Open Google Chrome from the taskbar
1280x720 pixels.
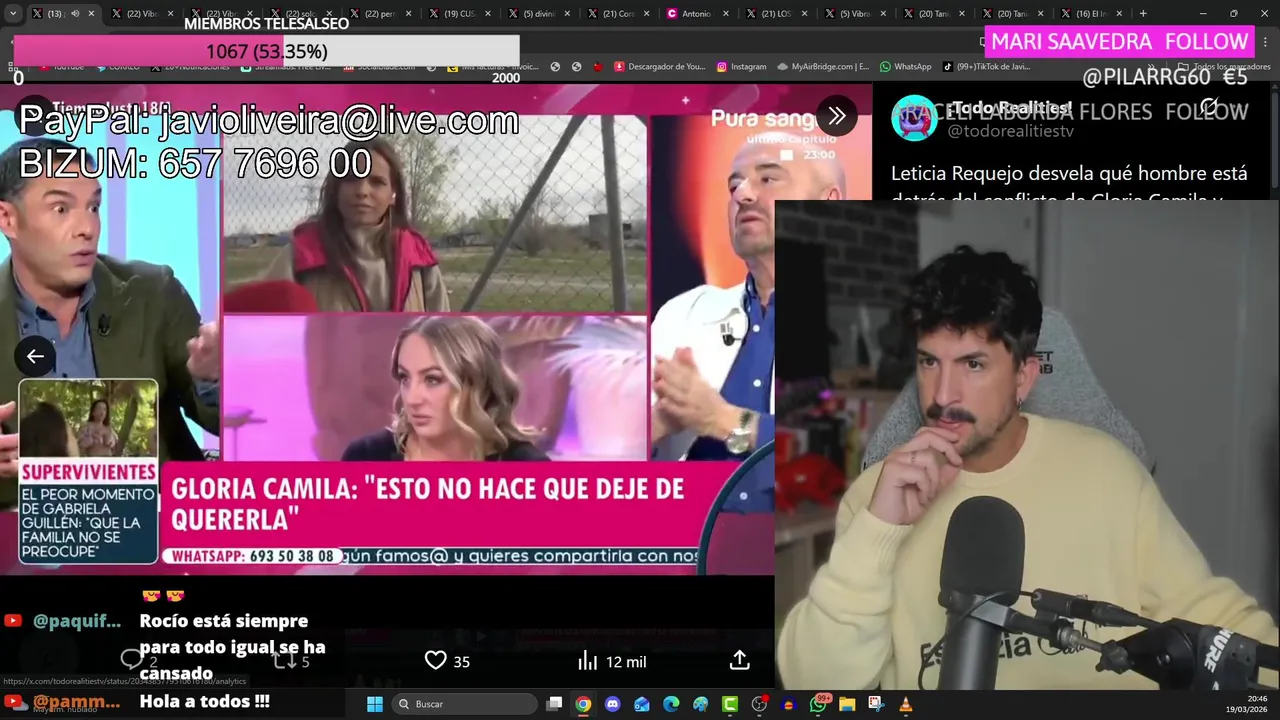(x=583, y=704)
